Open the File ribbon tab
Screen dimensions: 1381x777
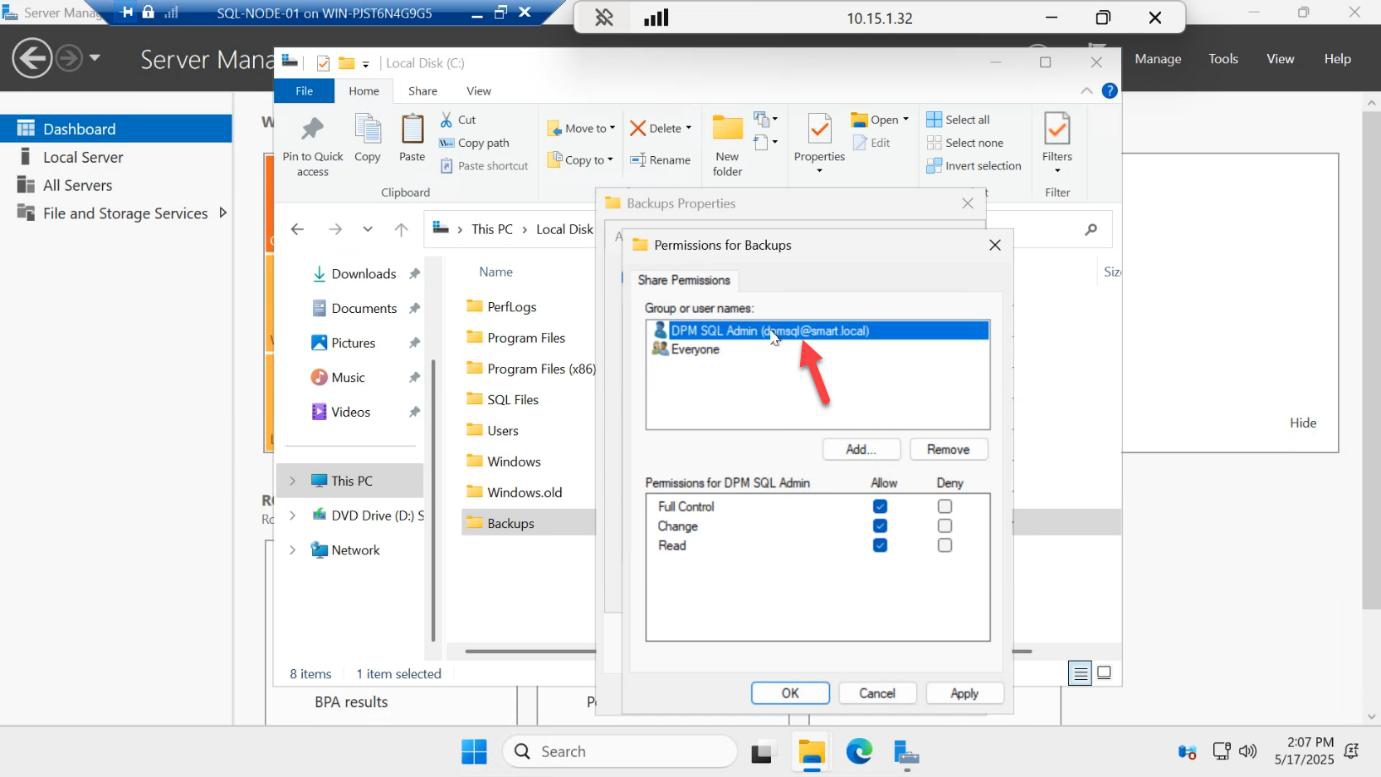click(x=305, y=91)
